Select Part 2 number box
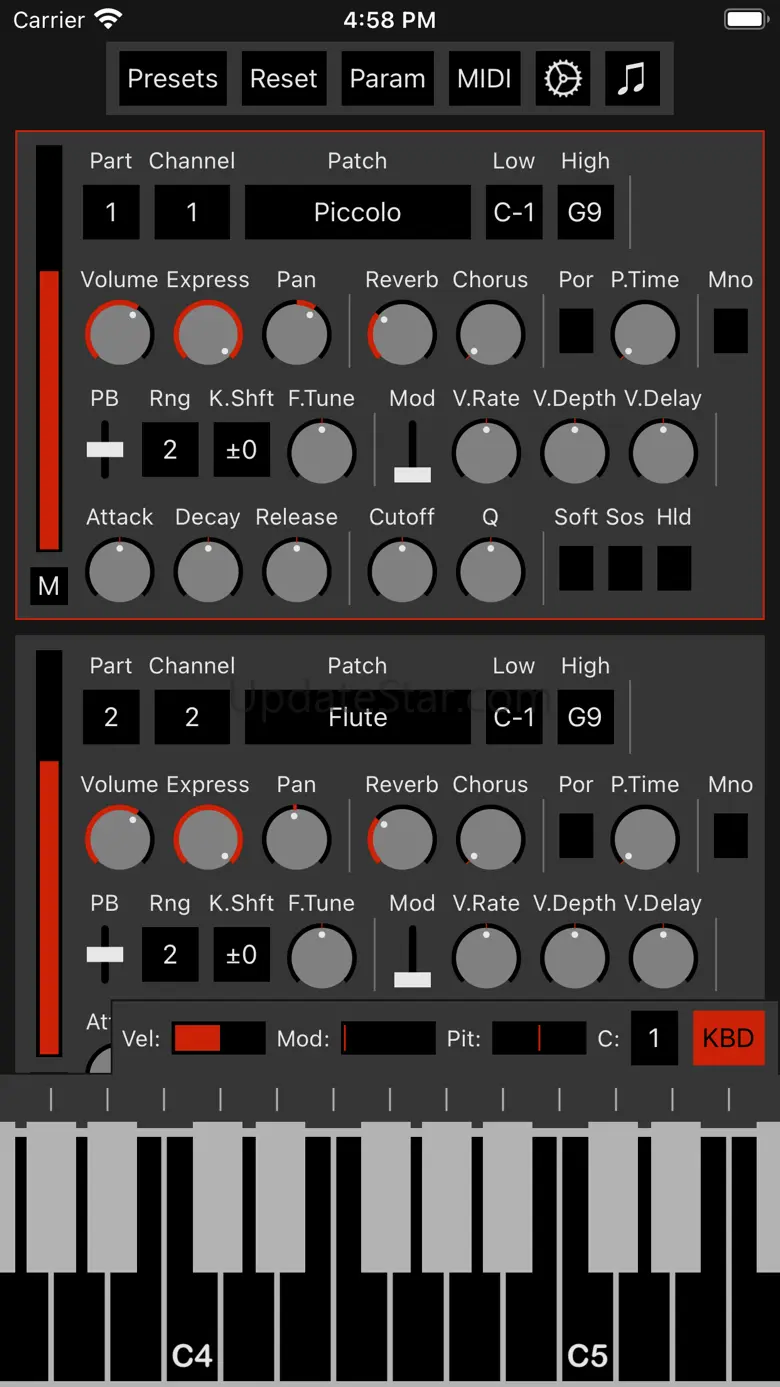Viewport: 780px width, 1387px height. click(x=111, y=717)
